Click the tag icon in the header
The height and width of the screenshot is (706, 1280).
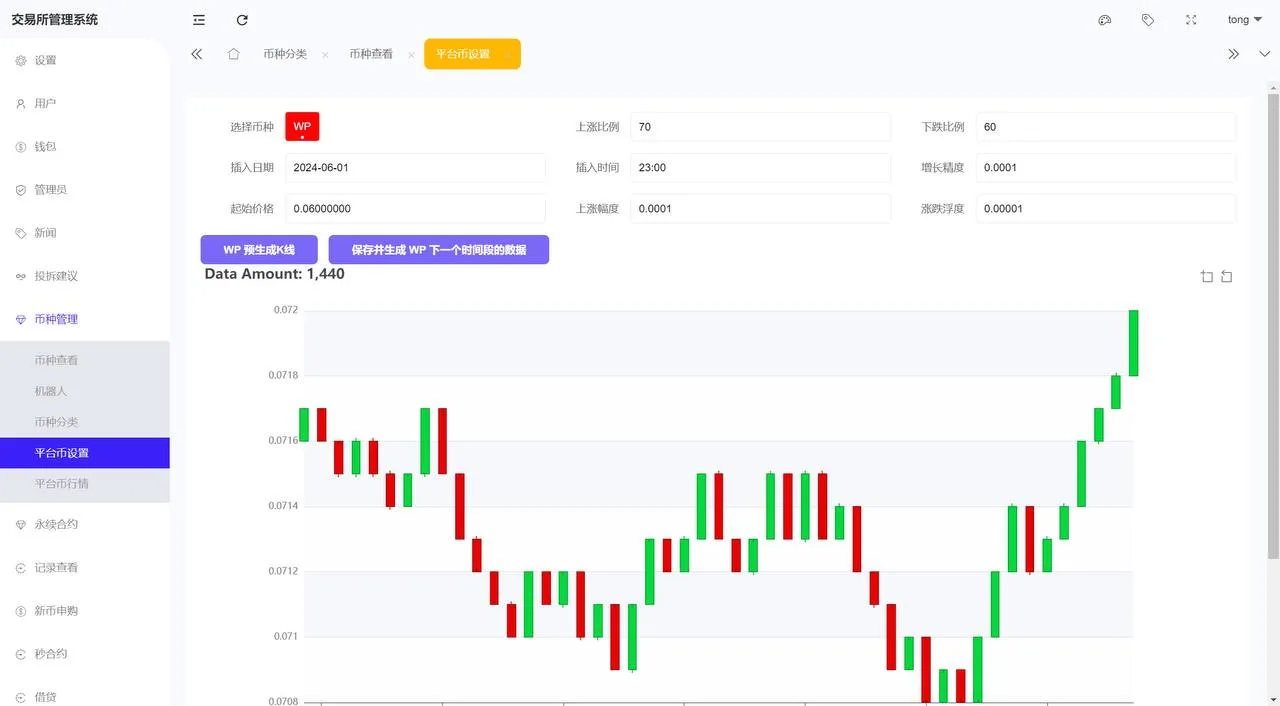pos(1148,20)
